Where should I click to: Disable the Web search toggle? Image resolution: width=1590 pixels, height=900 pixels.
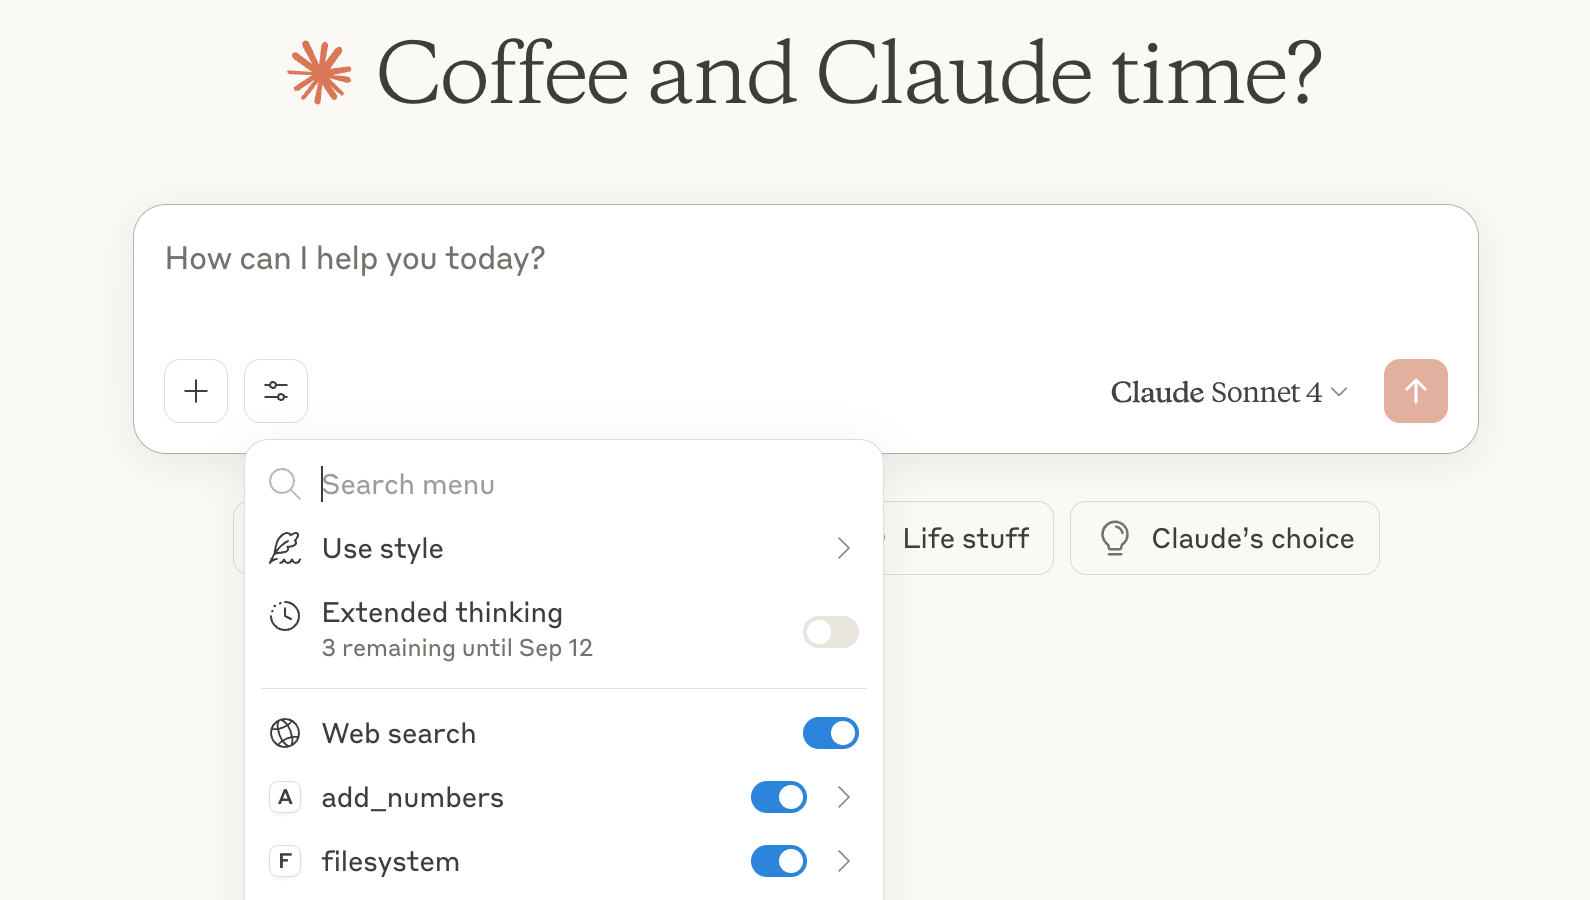point(831,733)
